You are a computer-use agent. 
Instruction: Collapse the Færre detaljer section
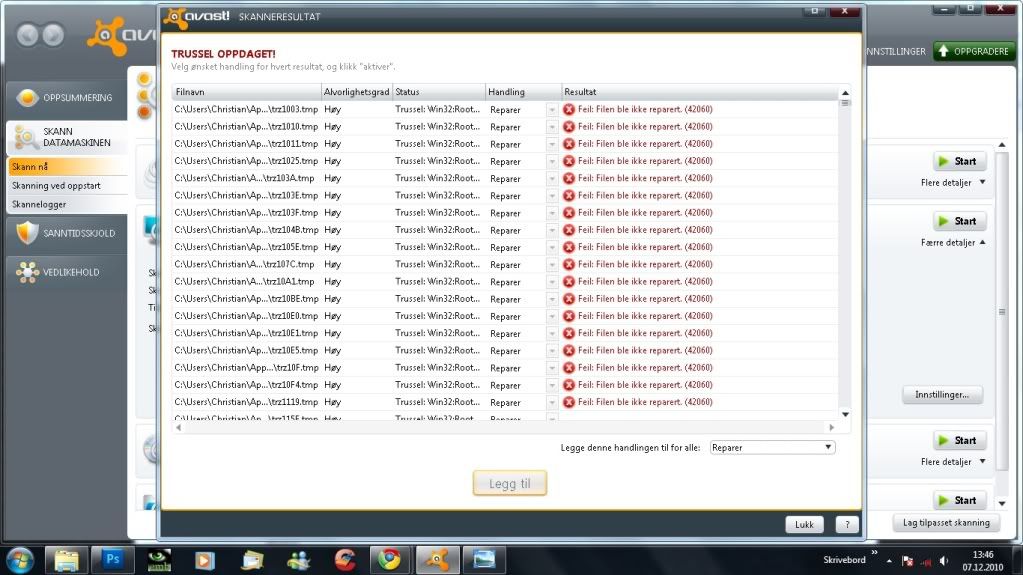click(953, 242)
